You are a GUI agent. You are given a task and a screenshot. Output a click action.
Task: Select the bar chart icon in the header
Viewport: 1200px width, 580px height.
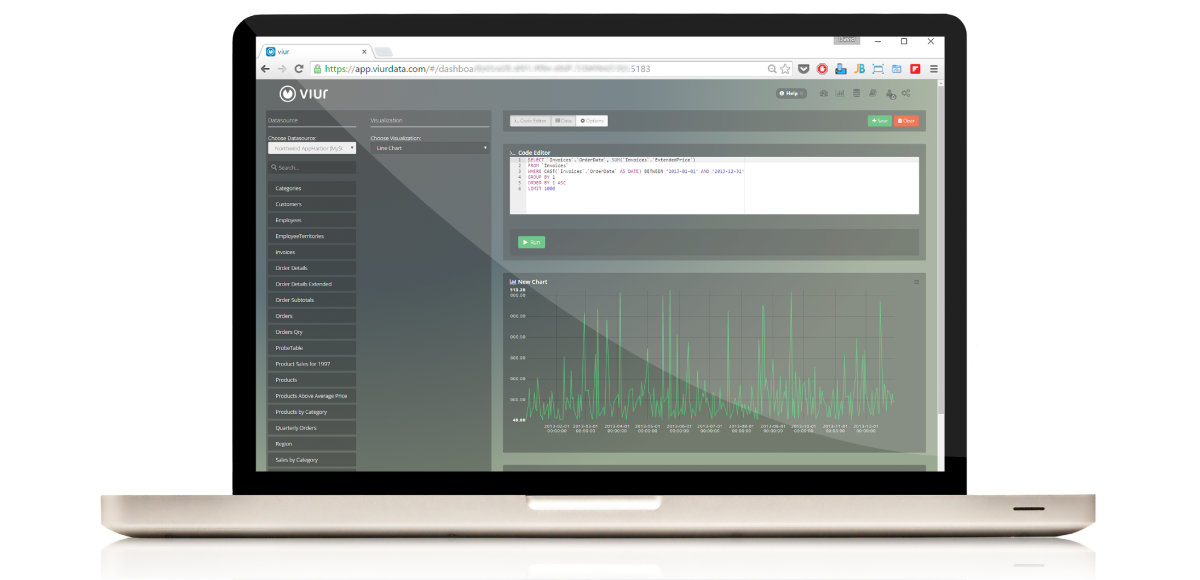840,93
